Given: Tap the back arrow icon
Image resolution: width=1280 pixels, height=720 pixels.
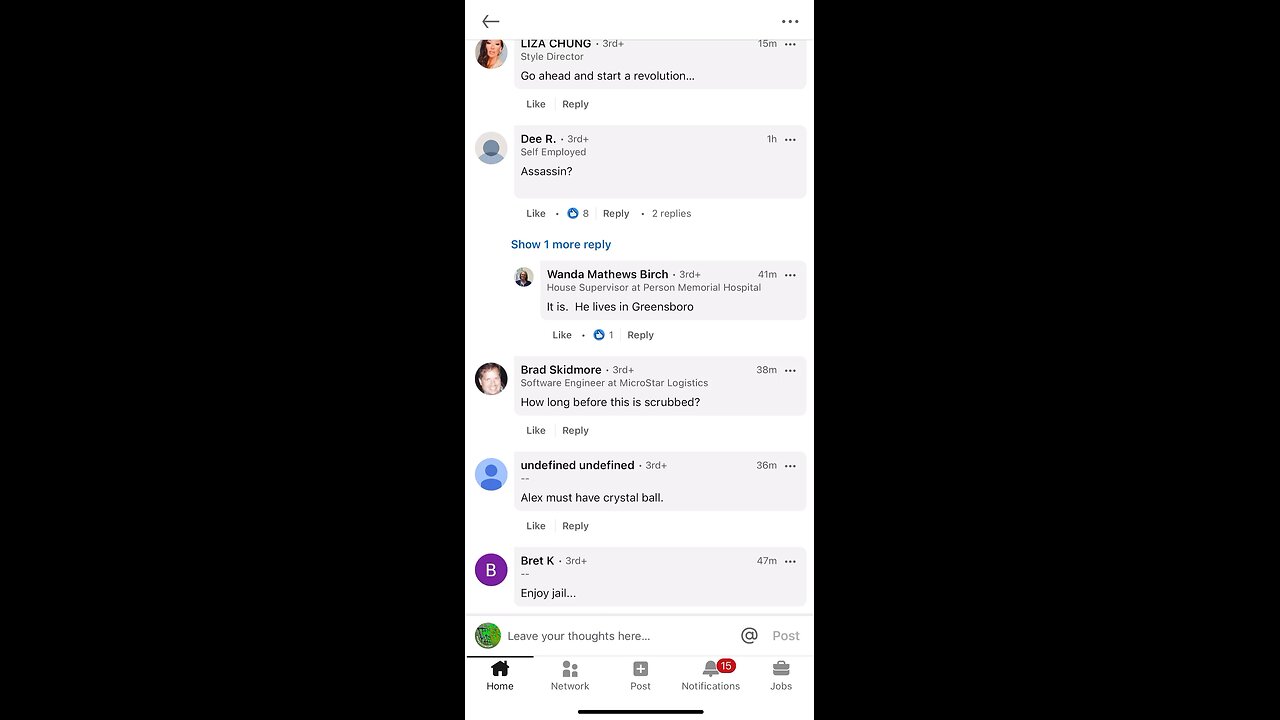Looking at the screenshot, I should [x=490, y=21].
